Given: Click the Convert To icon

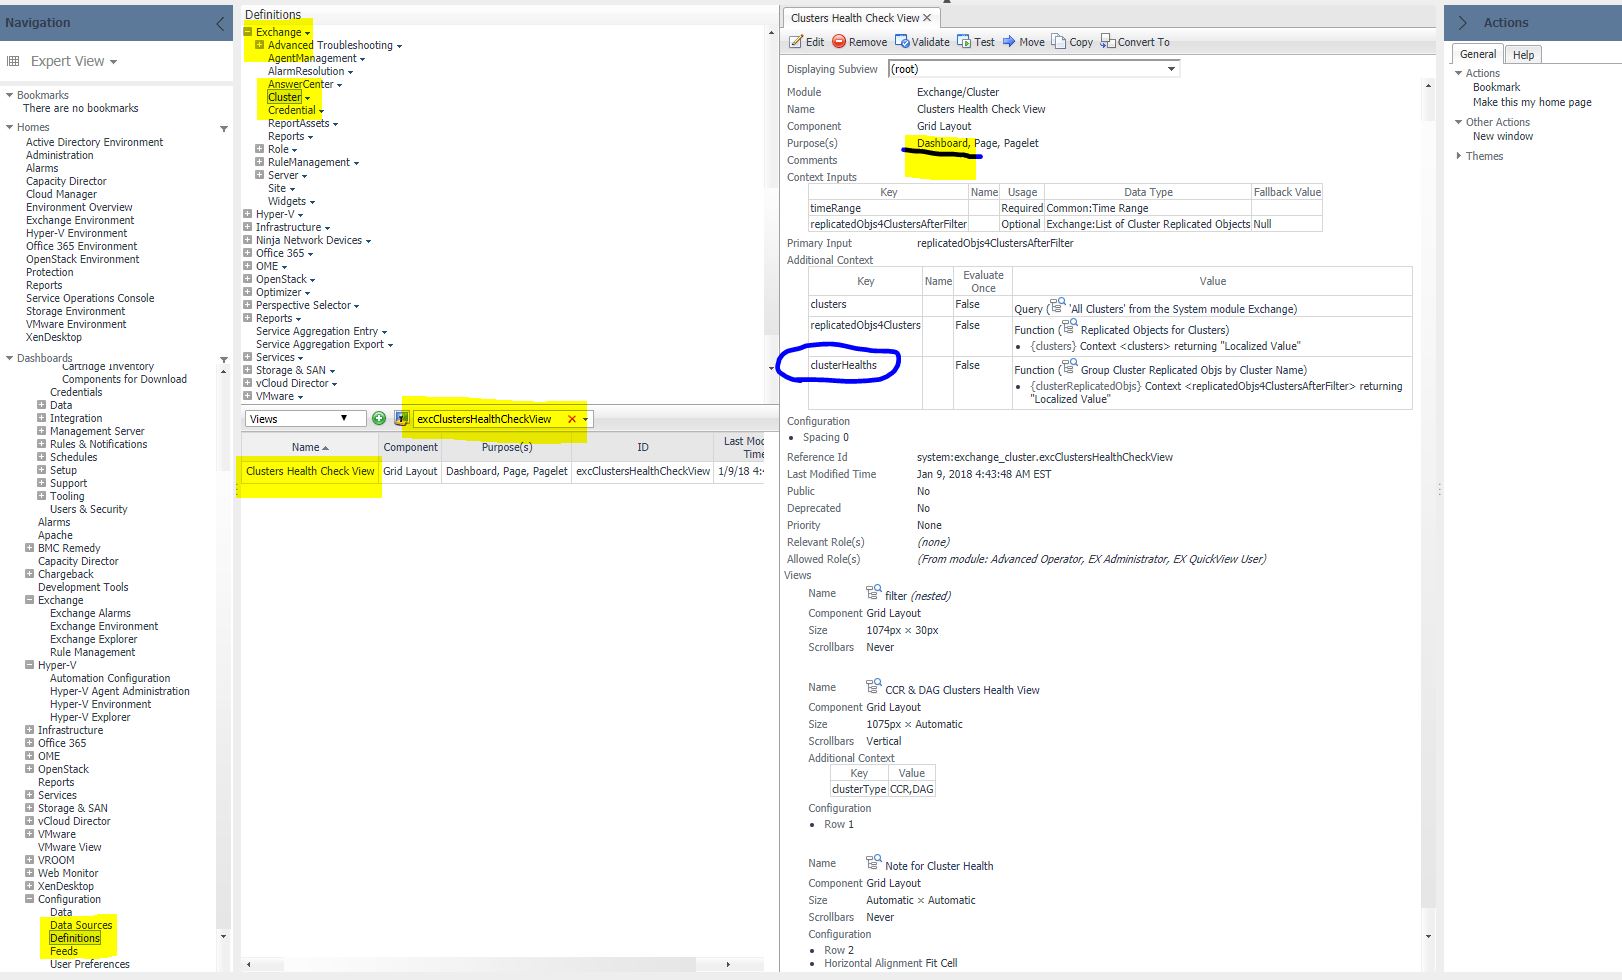Looking at the screenshot, I should (x=1108, y=41).
